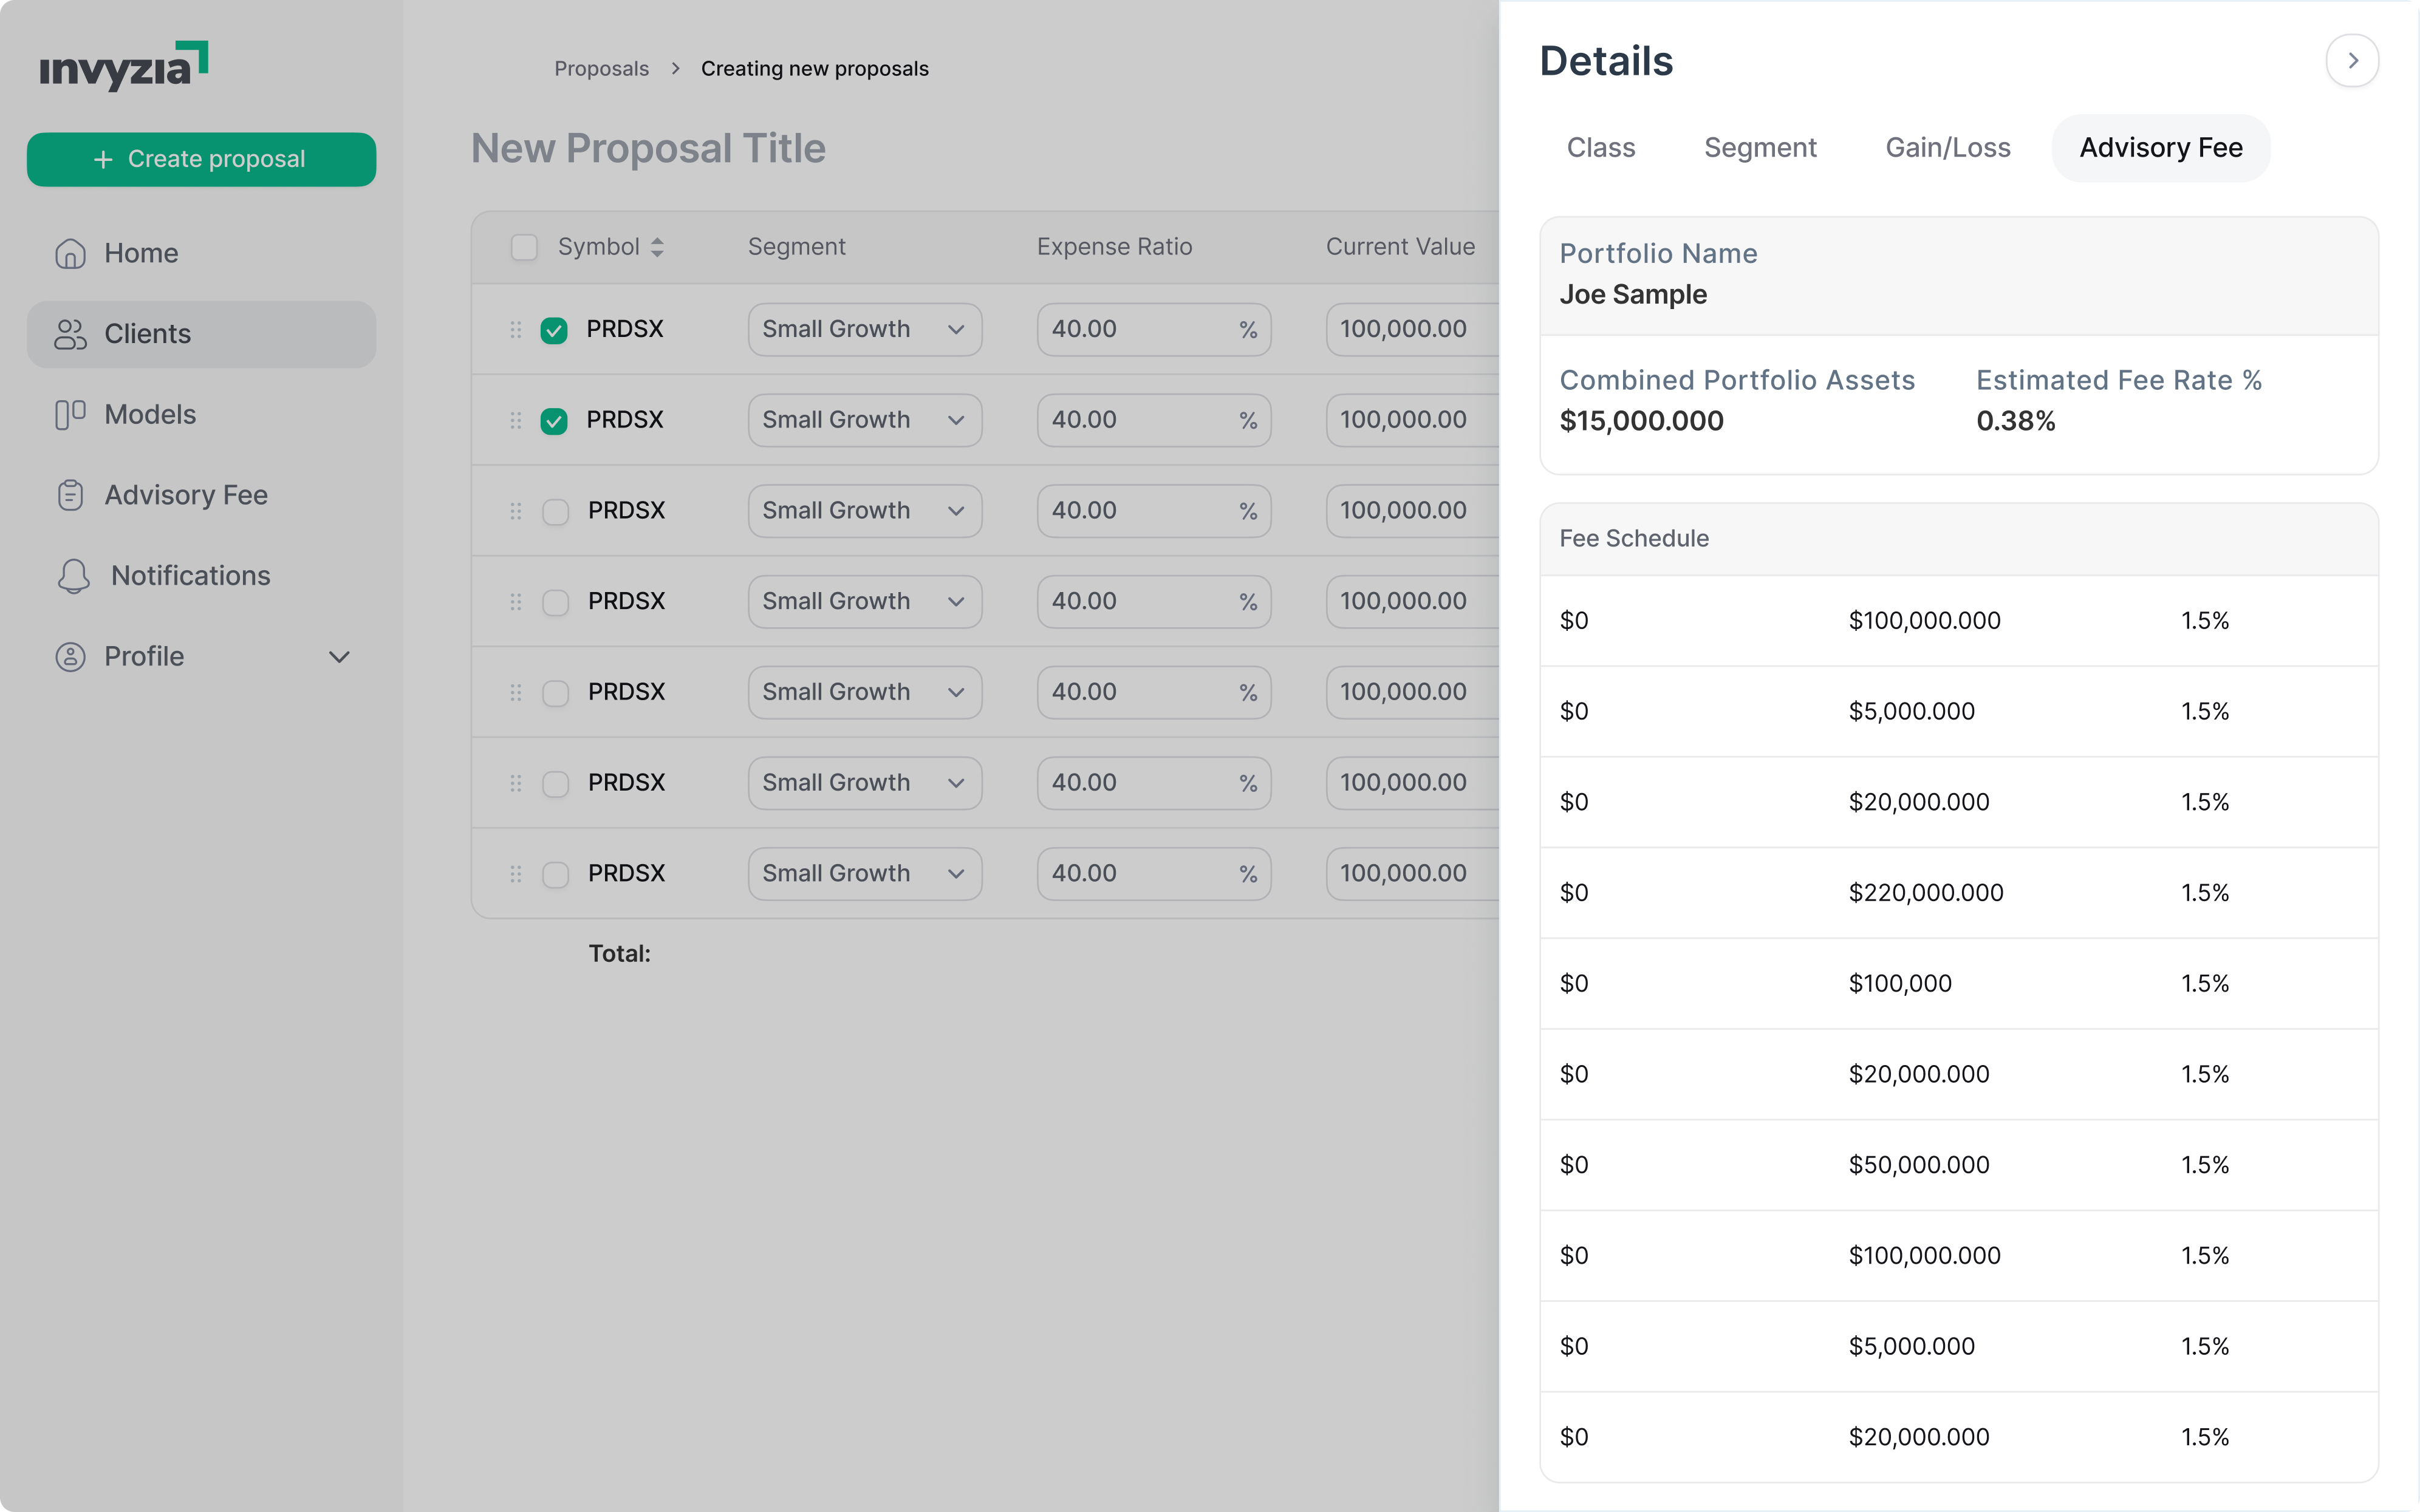This screenshot has height=1512, width=2420.
Task: Click the Advisory Fee clipboard icon
Action: [x=70, y=495]
